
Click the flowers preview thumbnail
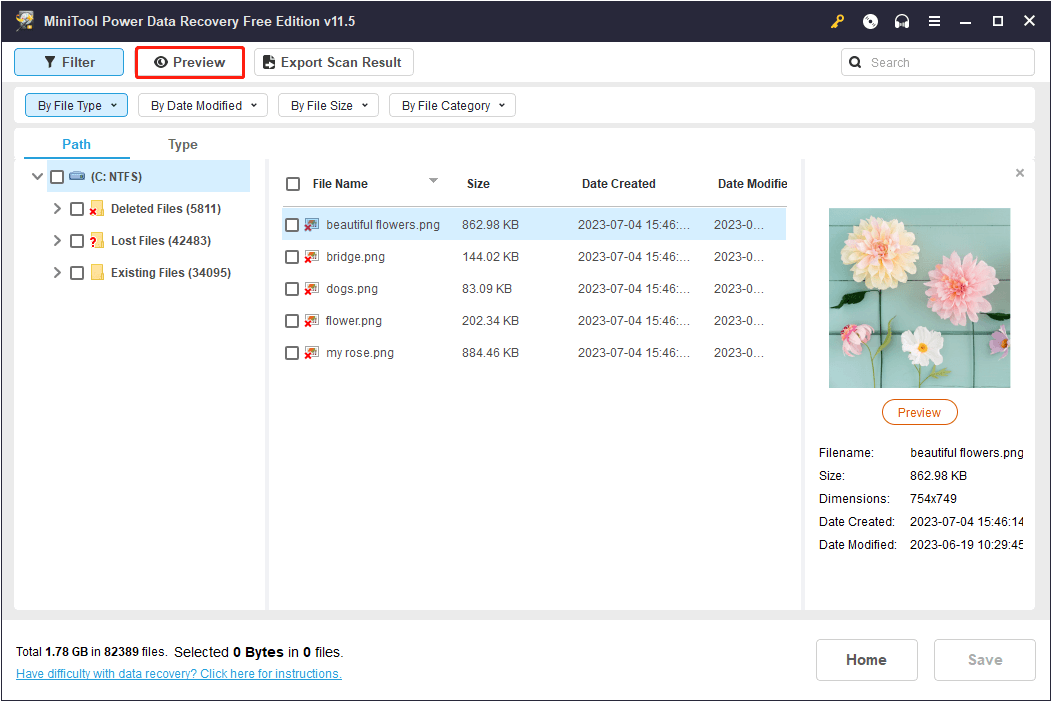919,298
